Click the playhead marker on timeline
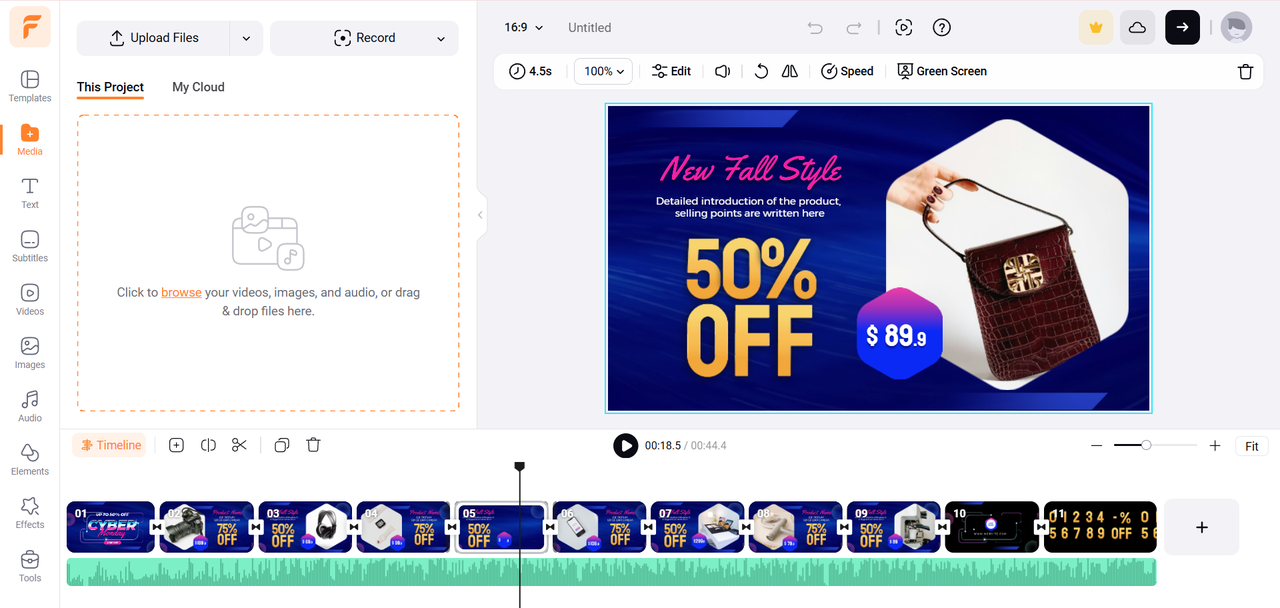1280x608 pixels. pos(519,467)
